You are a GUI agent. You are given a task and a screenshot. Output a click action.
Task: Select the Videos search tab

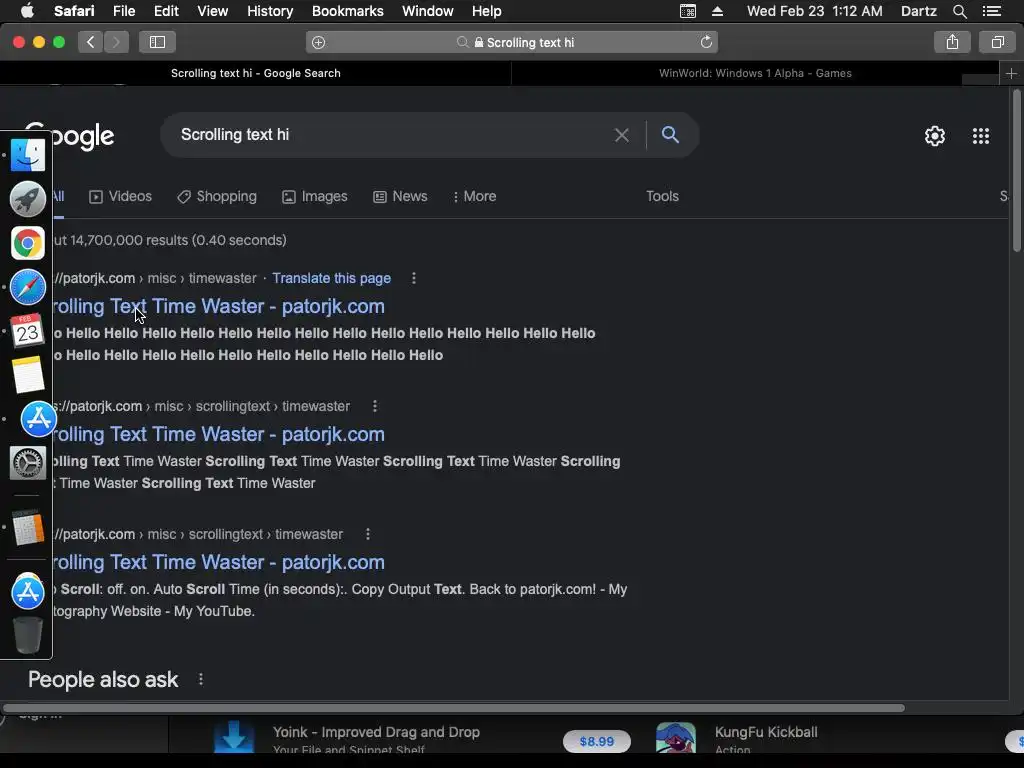point(121,197)
